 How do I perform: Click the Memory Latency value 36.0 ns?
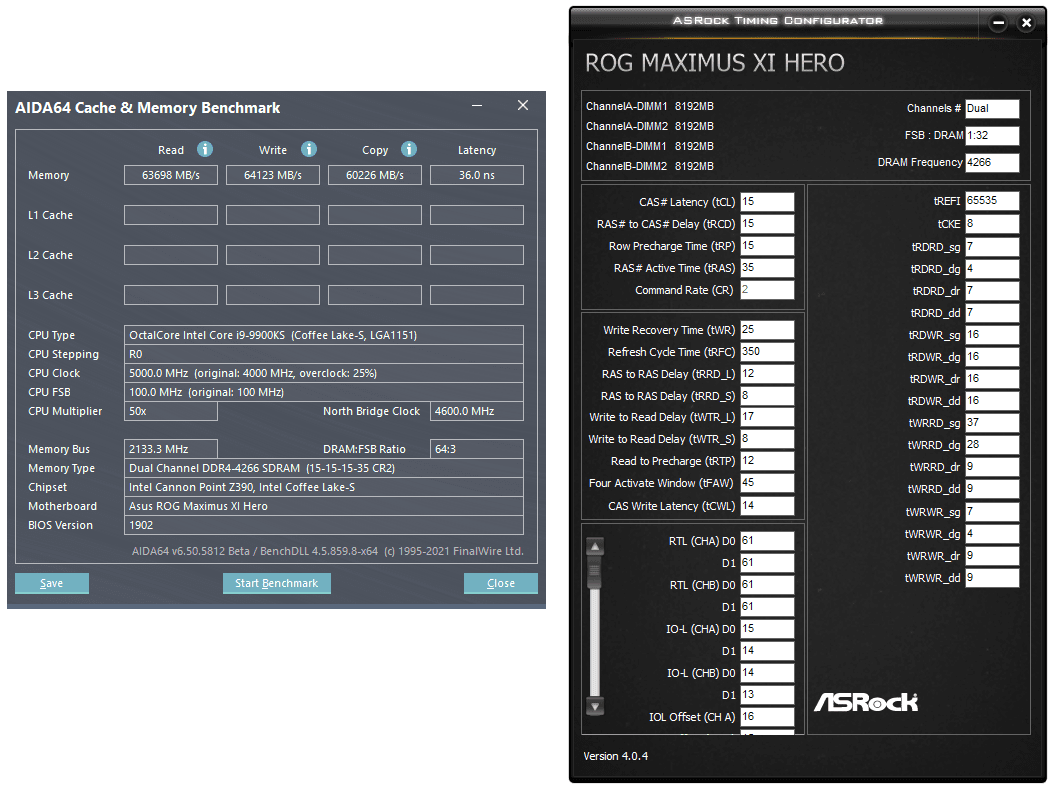tap(477, 175)
